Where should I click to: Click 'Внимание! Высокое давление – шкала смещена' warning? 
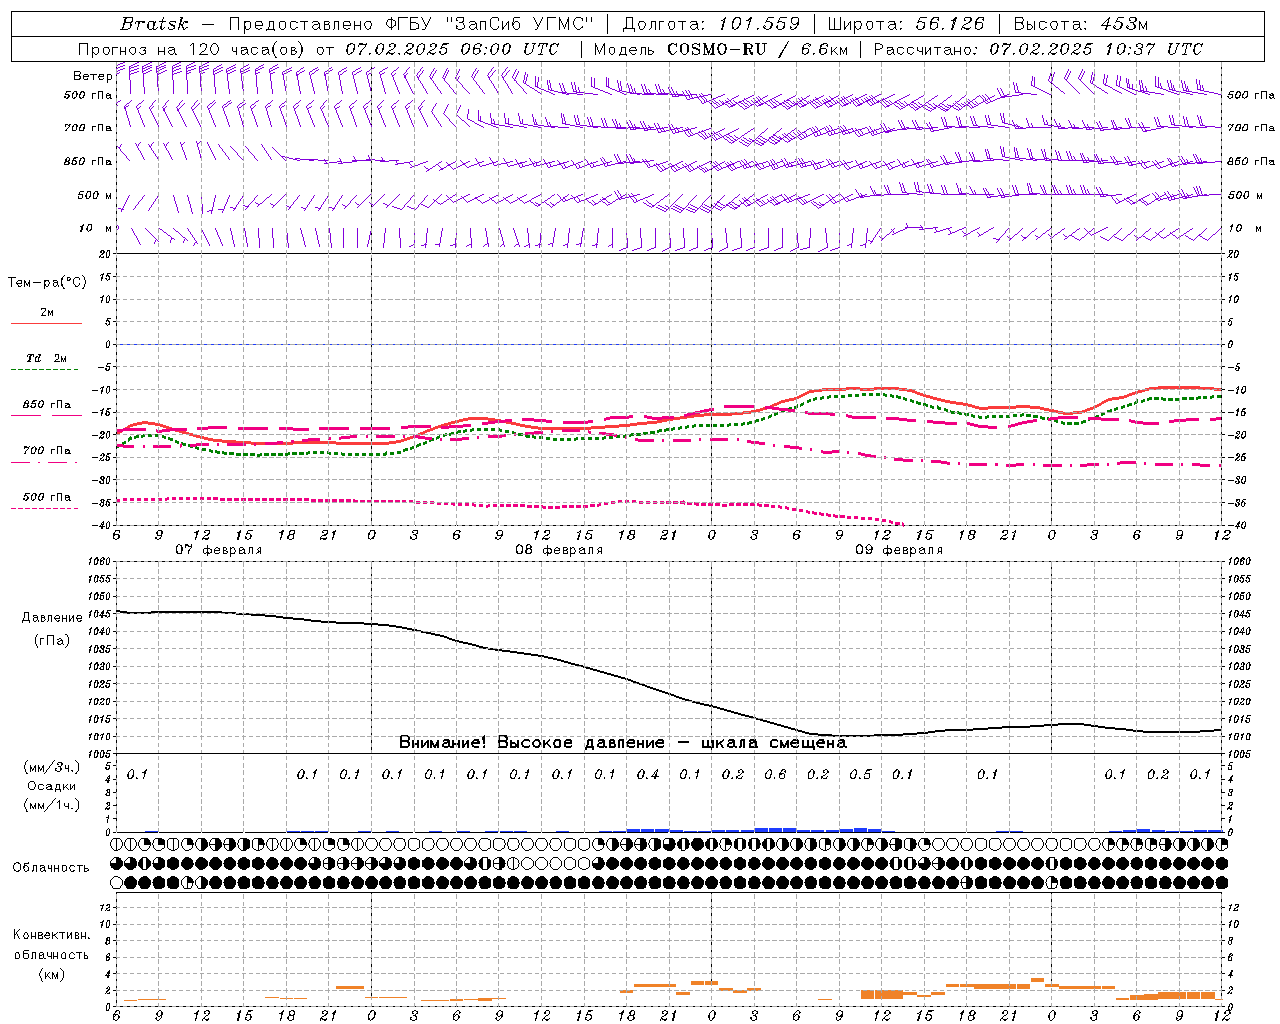coord(622,743)
